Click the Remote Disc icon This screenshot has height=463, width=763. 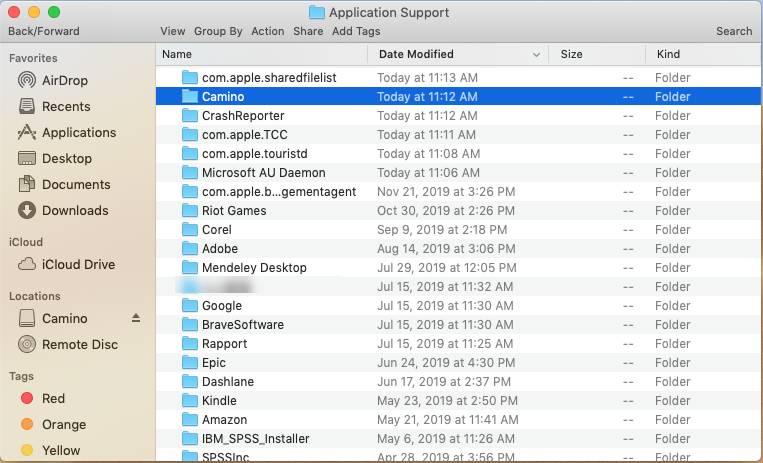tap(27, 344)
